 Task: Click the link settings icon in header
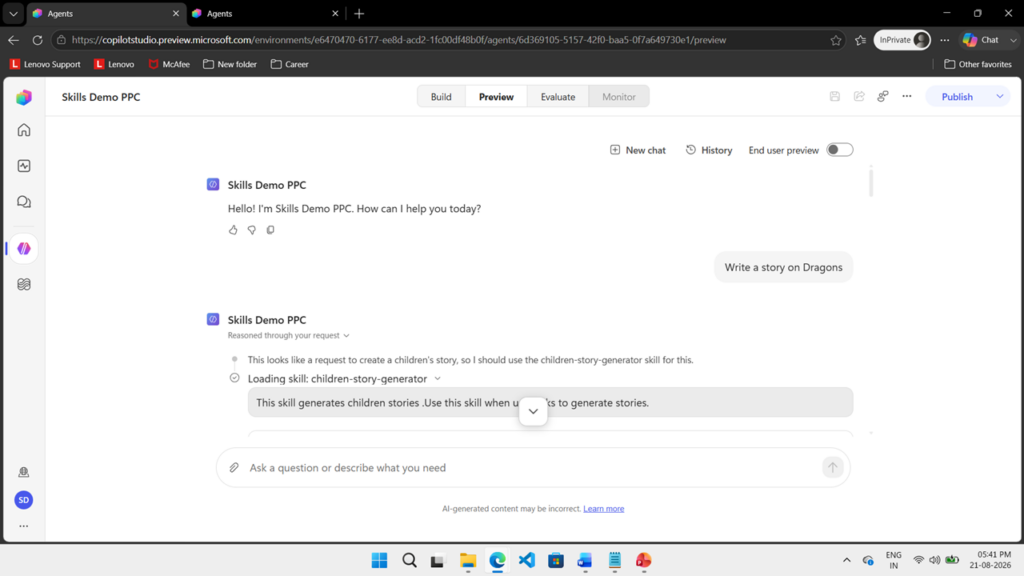tap(883, 97)
